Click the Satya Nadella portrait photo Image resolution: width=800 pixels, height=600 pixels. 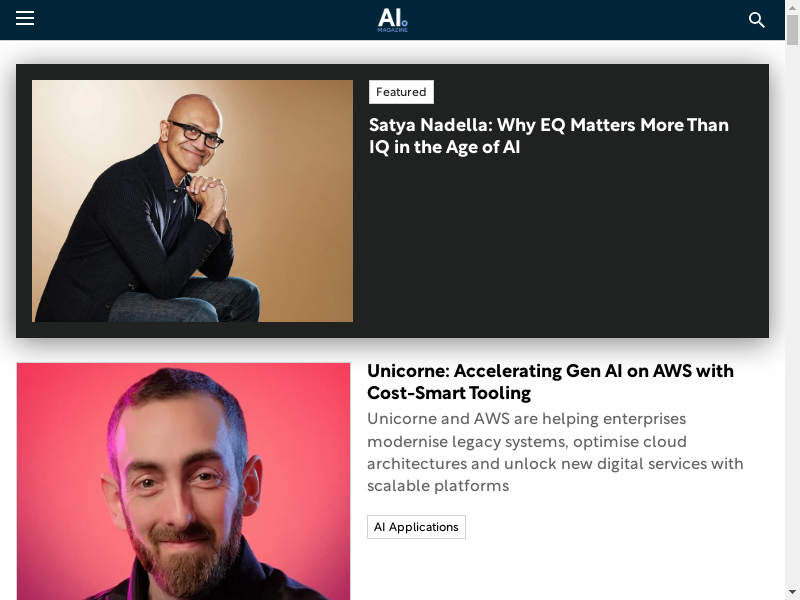(192, 201)
